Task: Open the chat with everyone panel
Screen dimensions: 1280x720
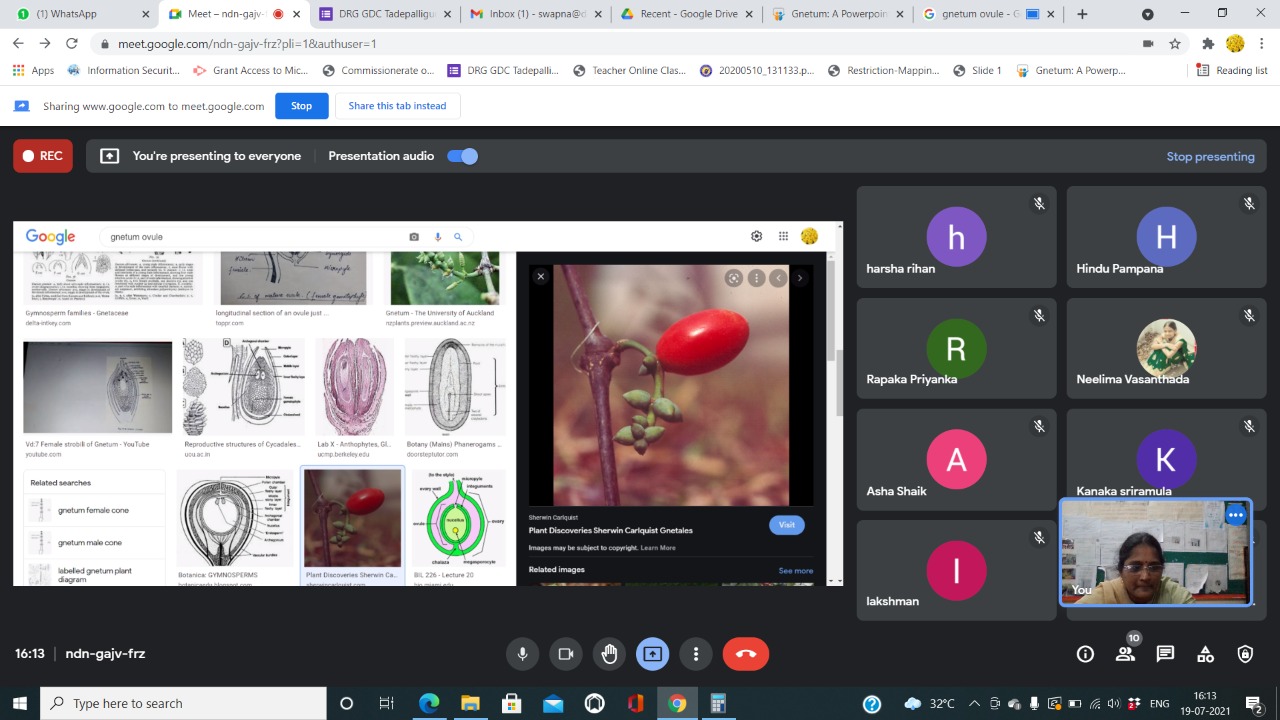Action: click(1165, 654)
